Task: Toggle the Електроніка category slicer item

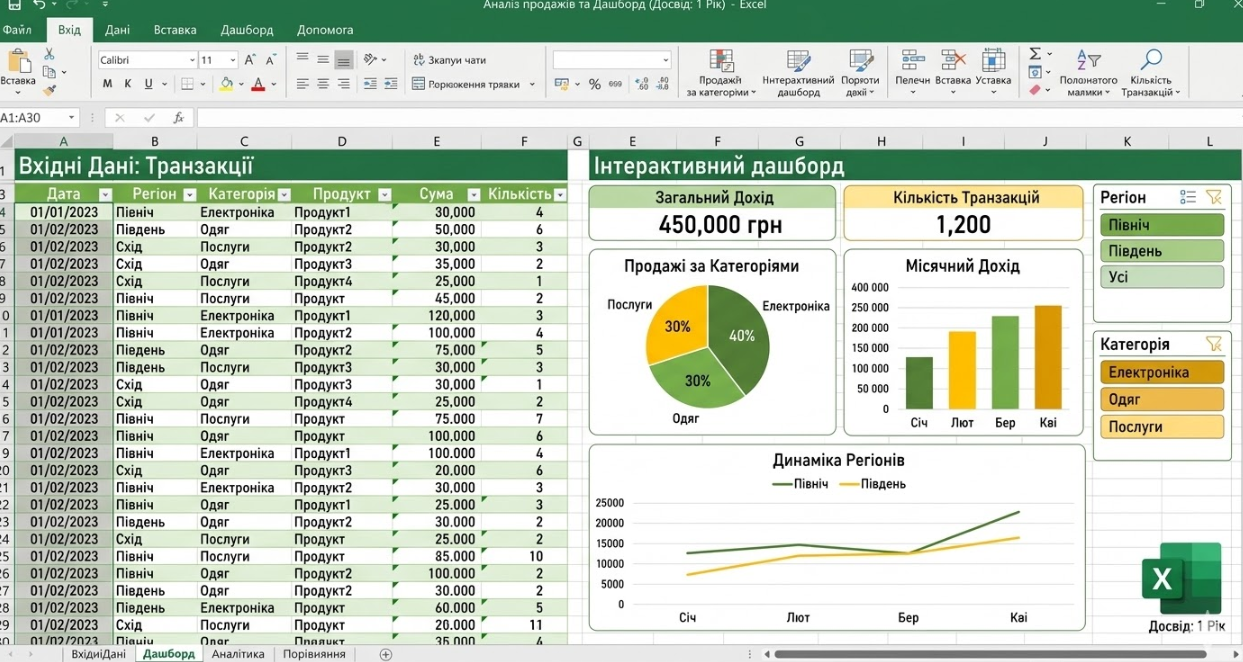Action: (x=1162, y=372)
